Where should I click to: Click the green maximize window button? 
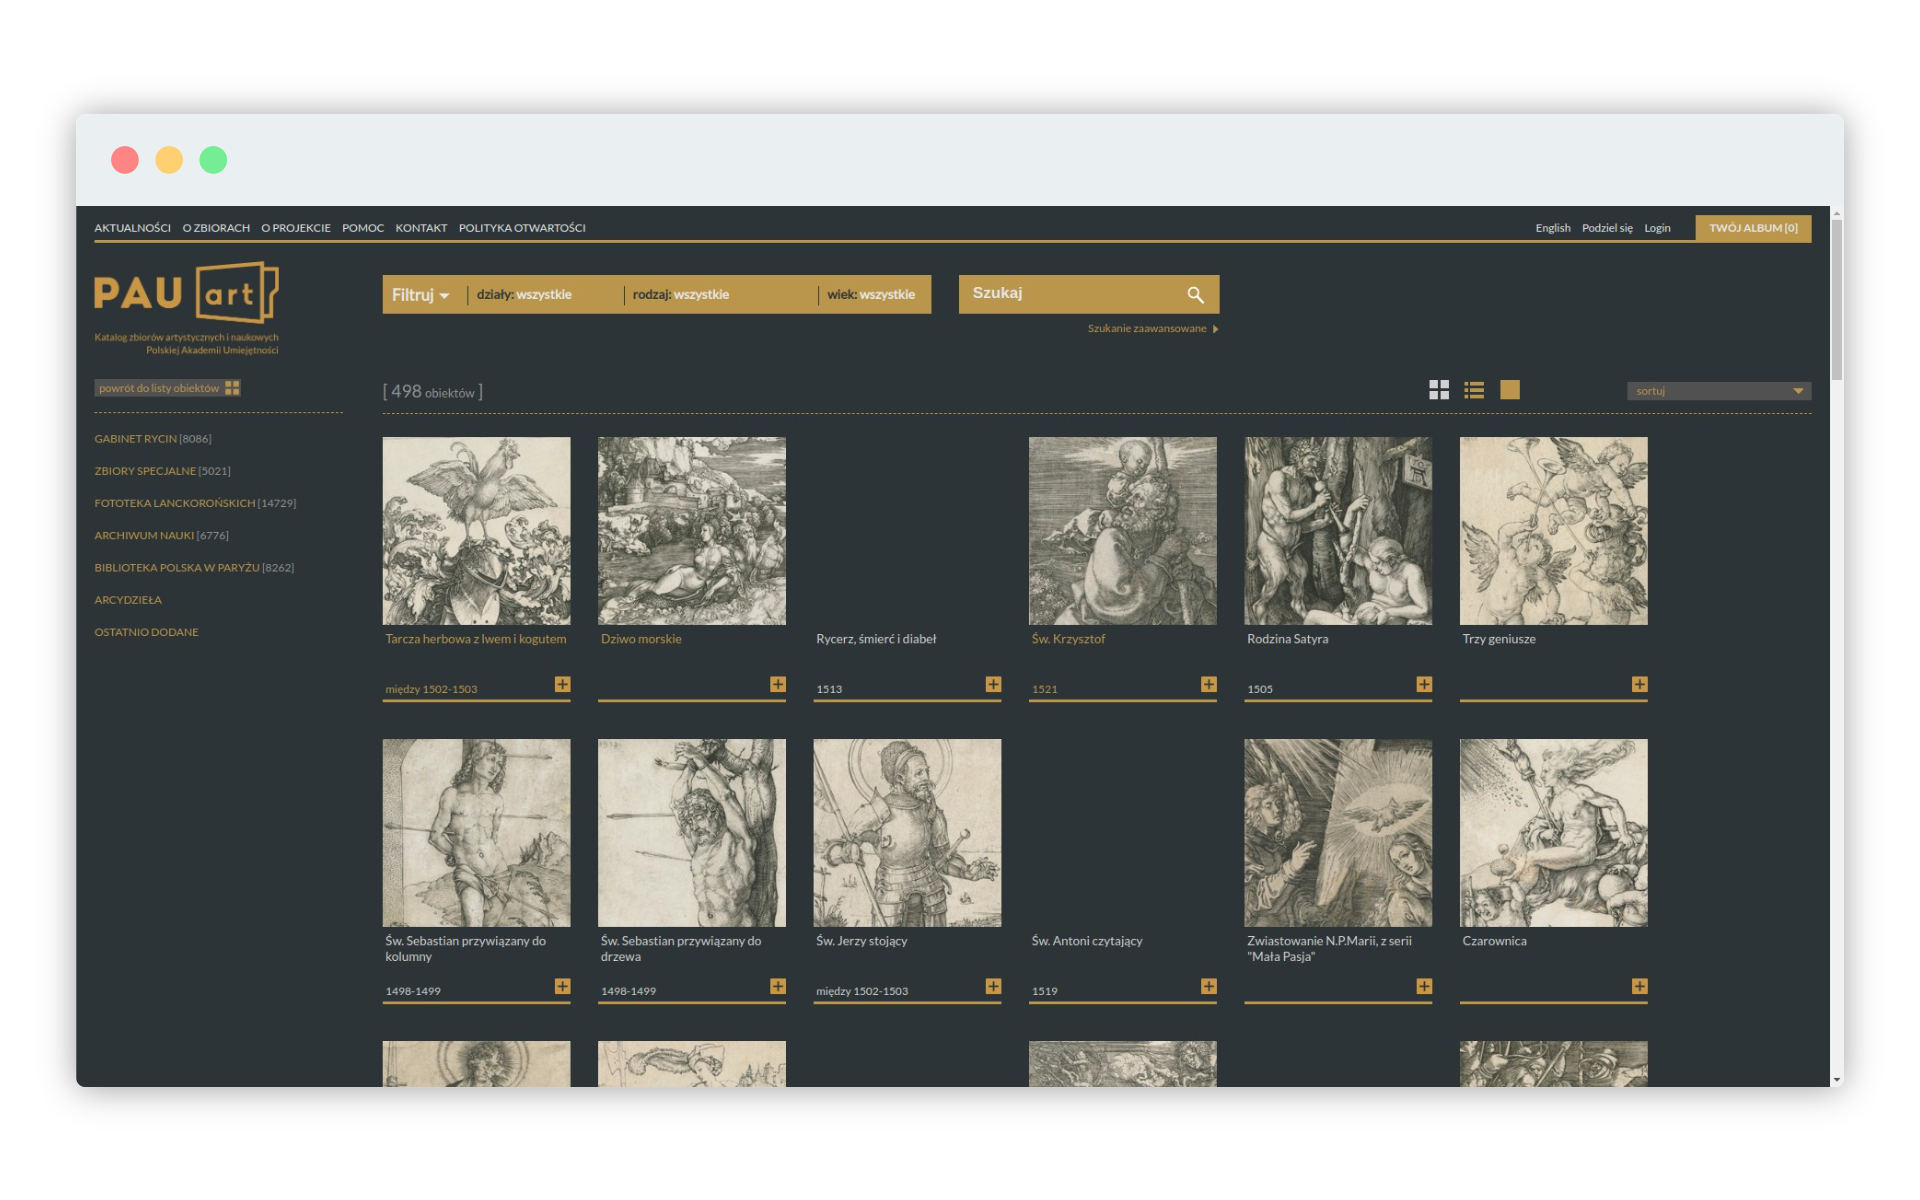pyautogui.click(x=213, y=160)
